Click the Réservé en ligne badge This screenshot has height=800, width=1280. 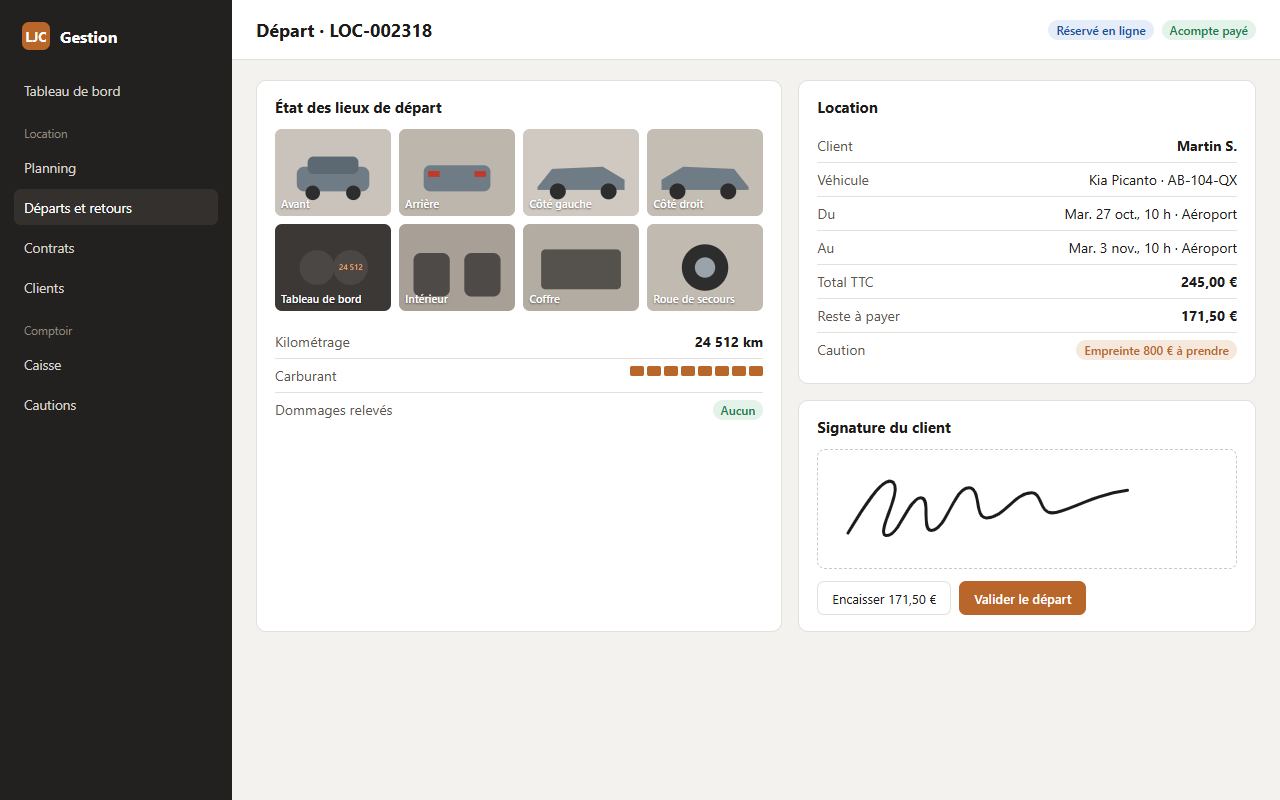click(1101, 31)
